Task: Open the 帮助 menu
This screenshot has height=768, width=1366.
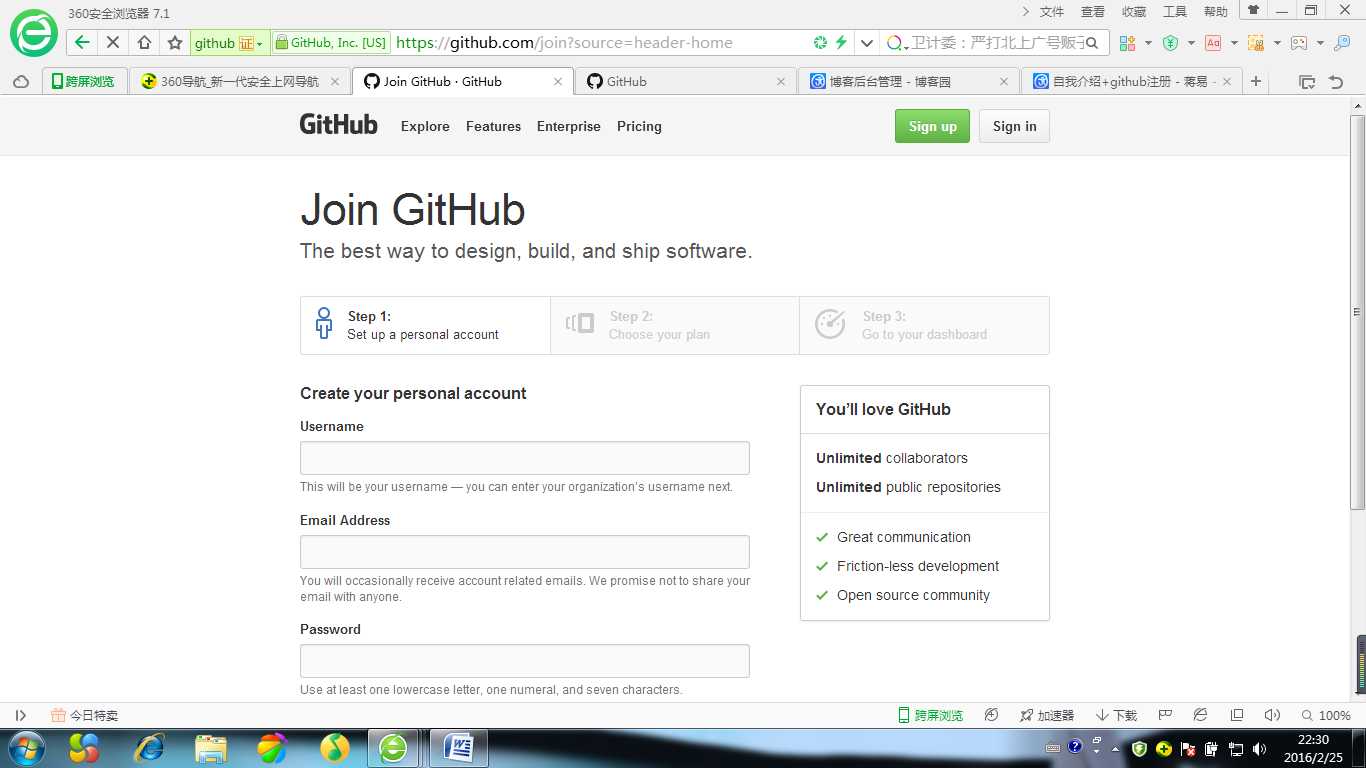Action: [1216, 12]
